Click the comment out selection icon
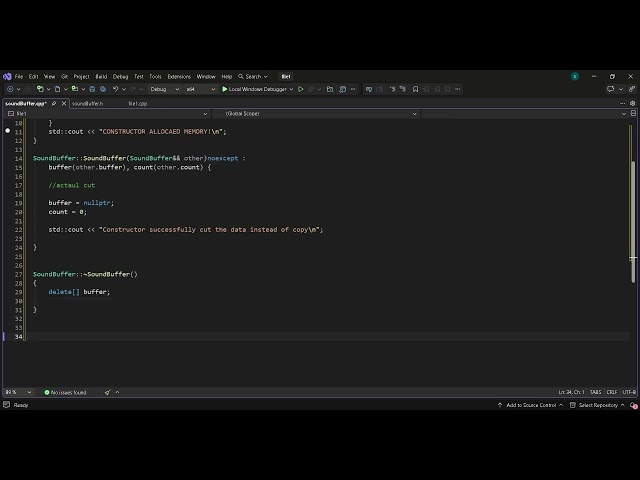 [369, 89]
